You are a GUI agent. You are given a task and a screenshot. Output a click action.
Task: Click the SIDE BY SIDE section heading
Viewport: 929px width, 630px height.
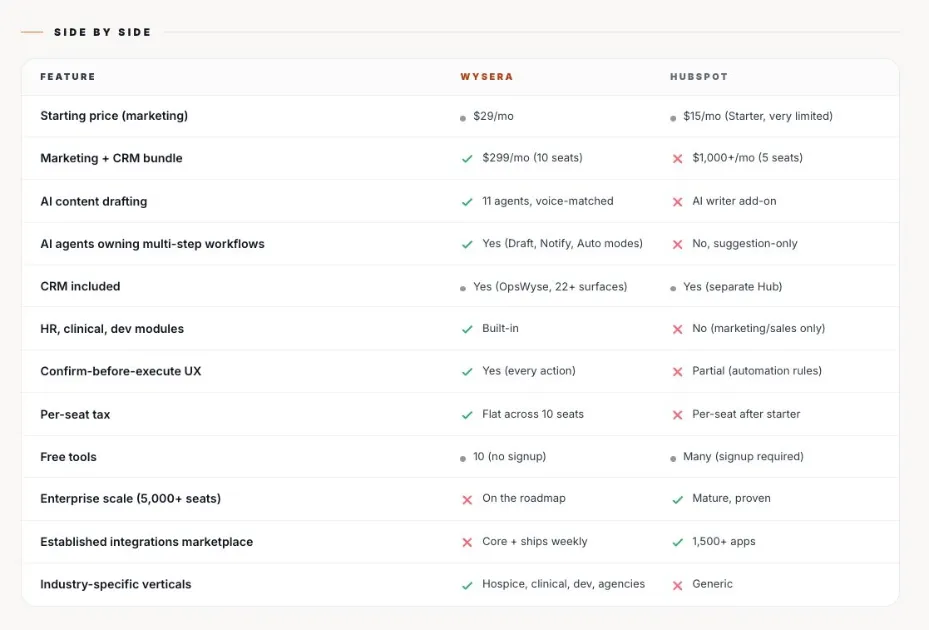pyautogui.click(x=102, y=32)
